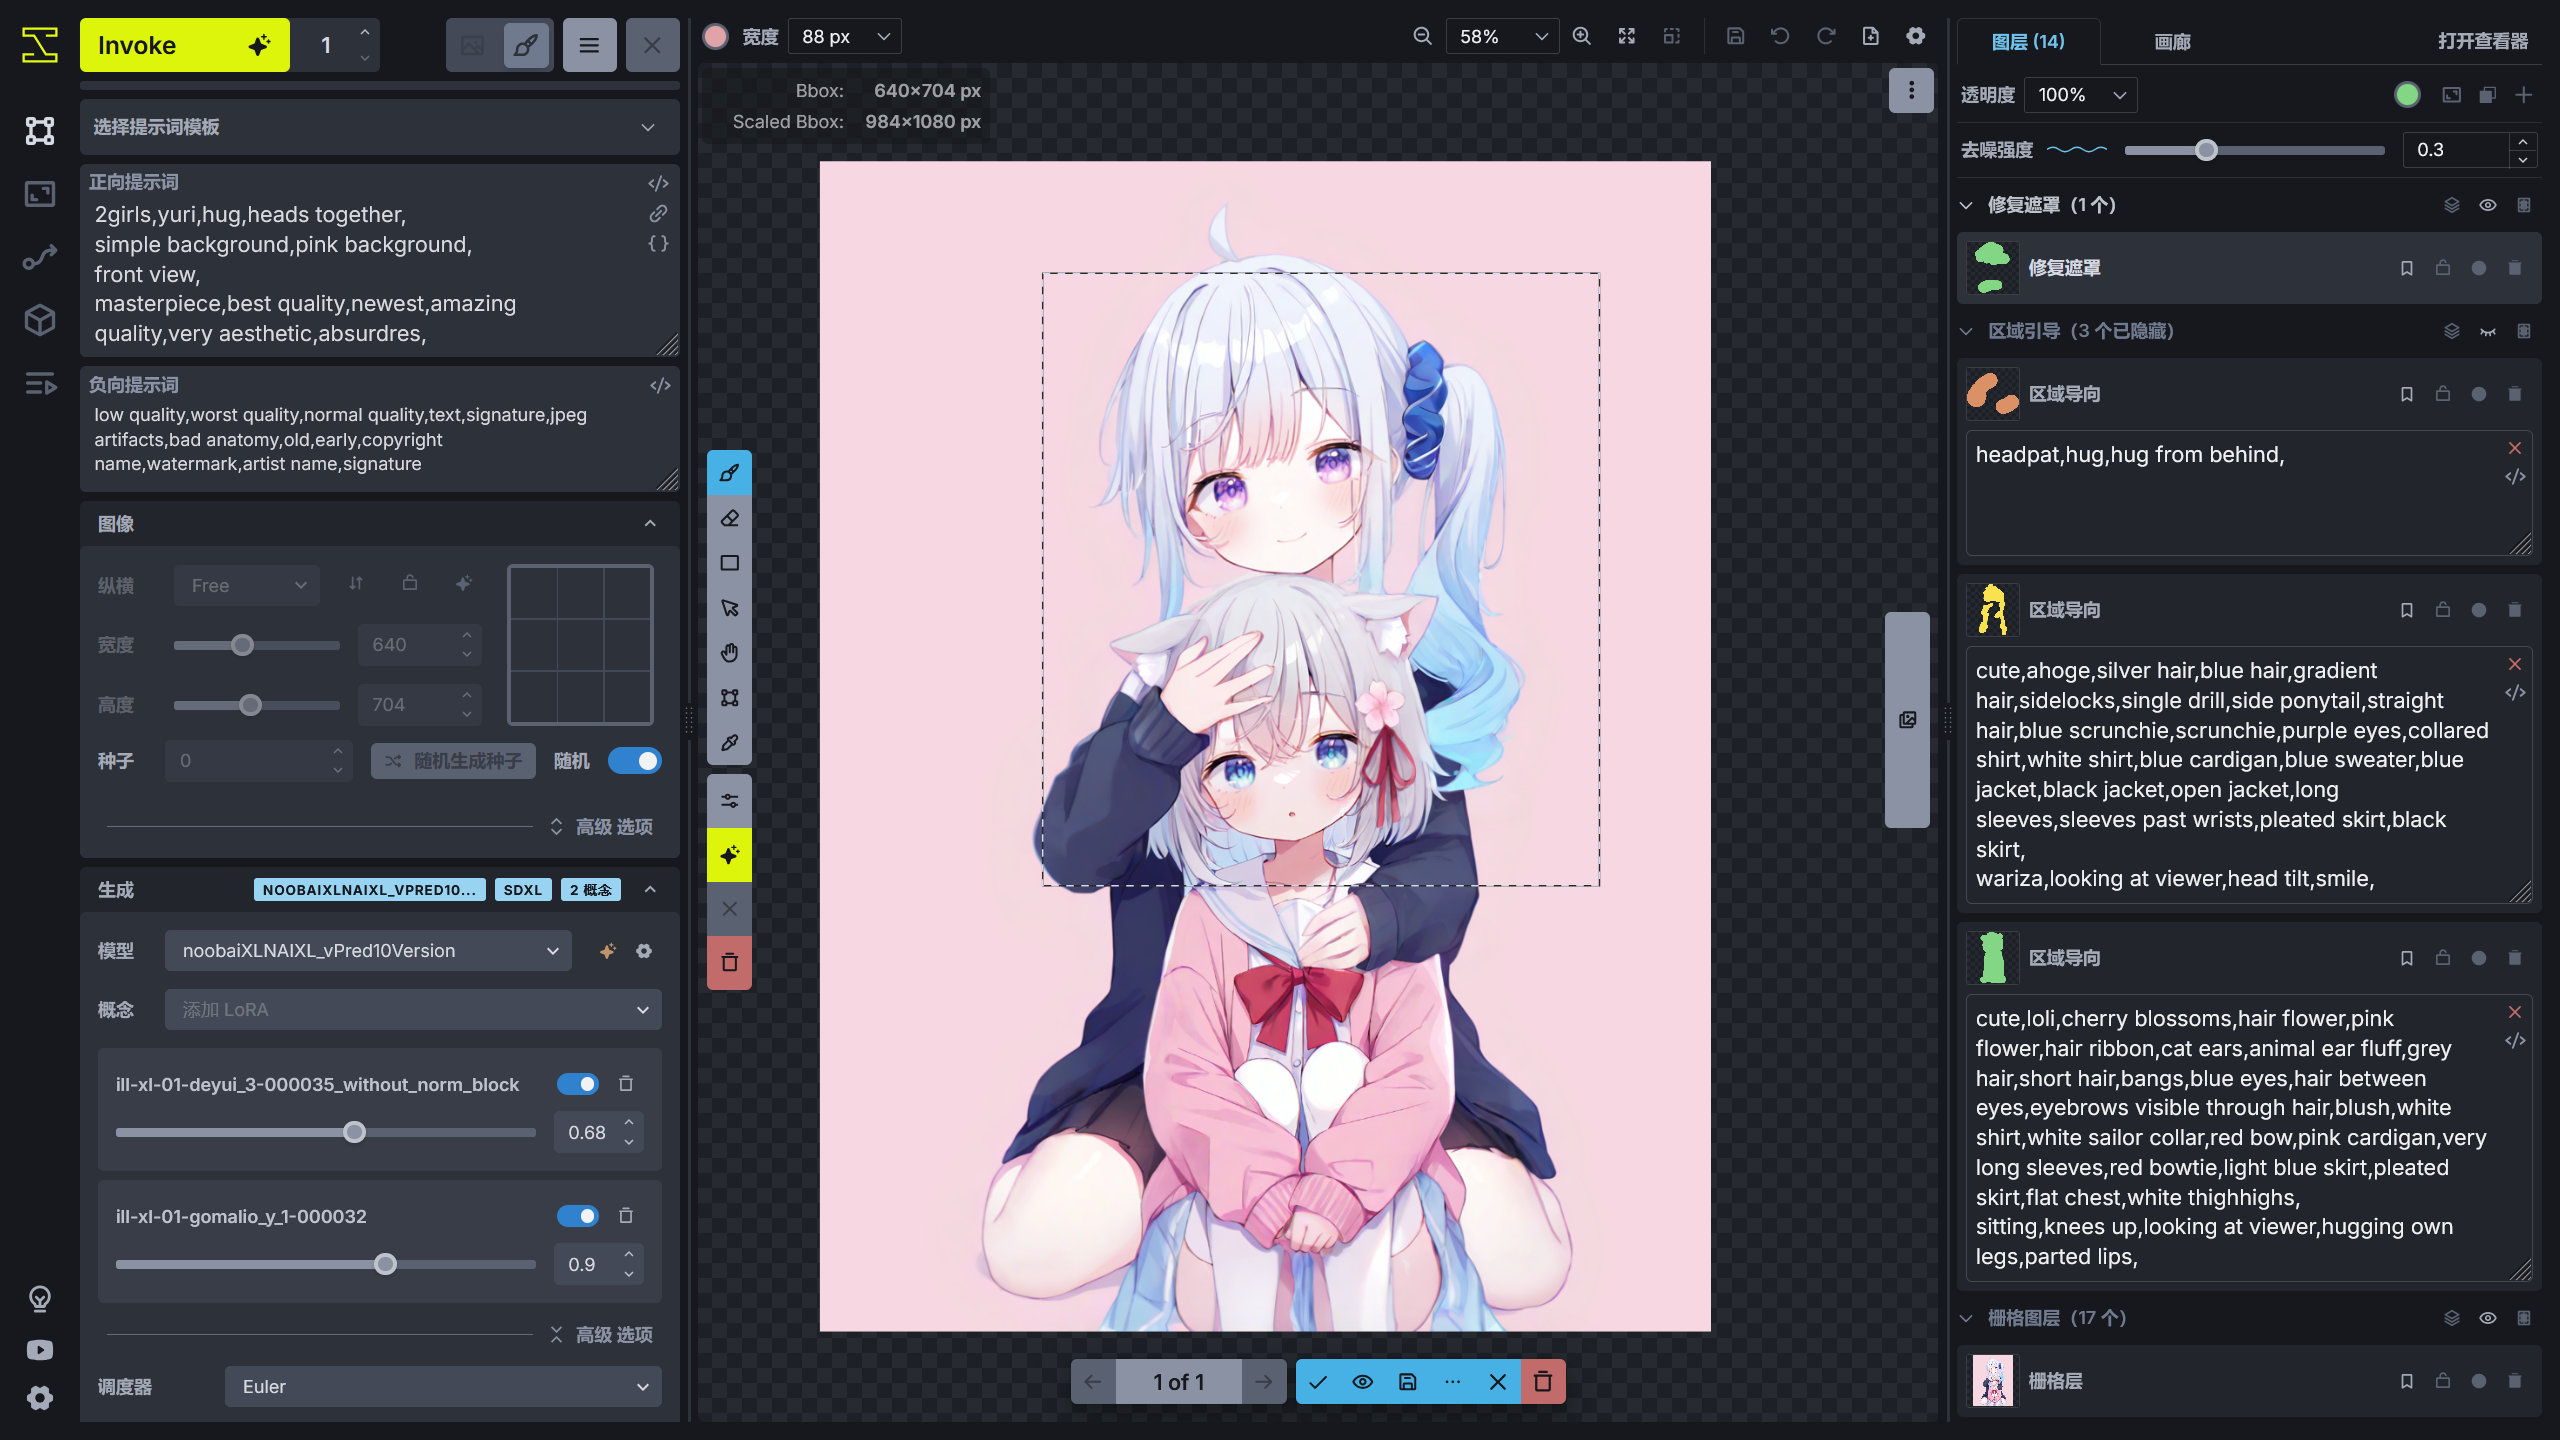
Task: Disable the ill-xl-01-deyui_3 LoRA
Action: (579, 1084)
